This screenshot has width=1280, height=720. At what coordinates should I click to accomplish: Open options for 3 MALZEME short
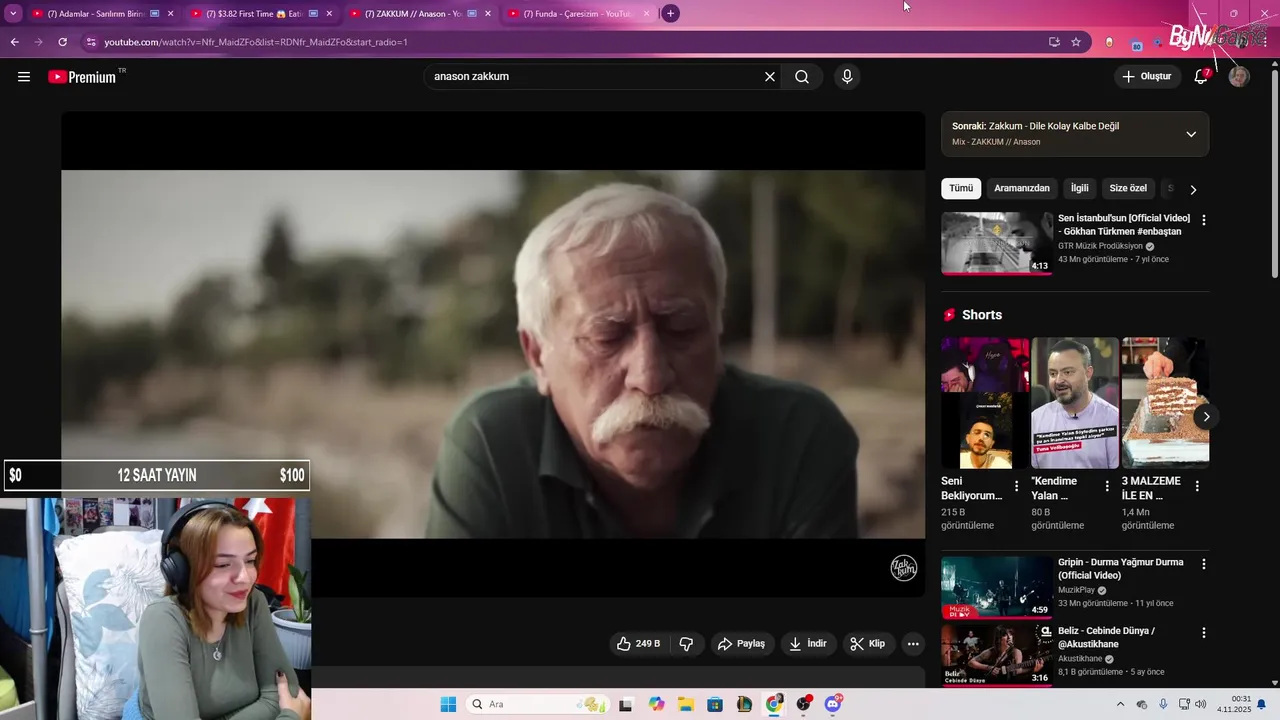click(1197, 486)
